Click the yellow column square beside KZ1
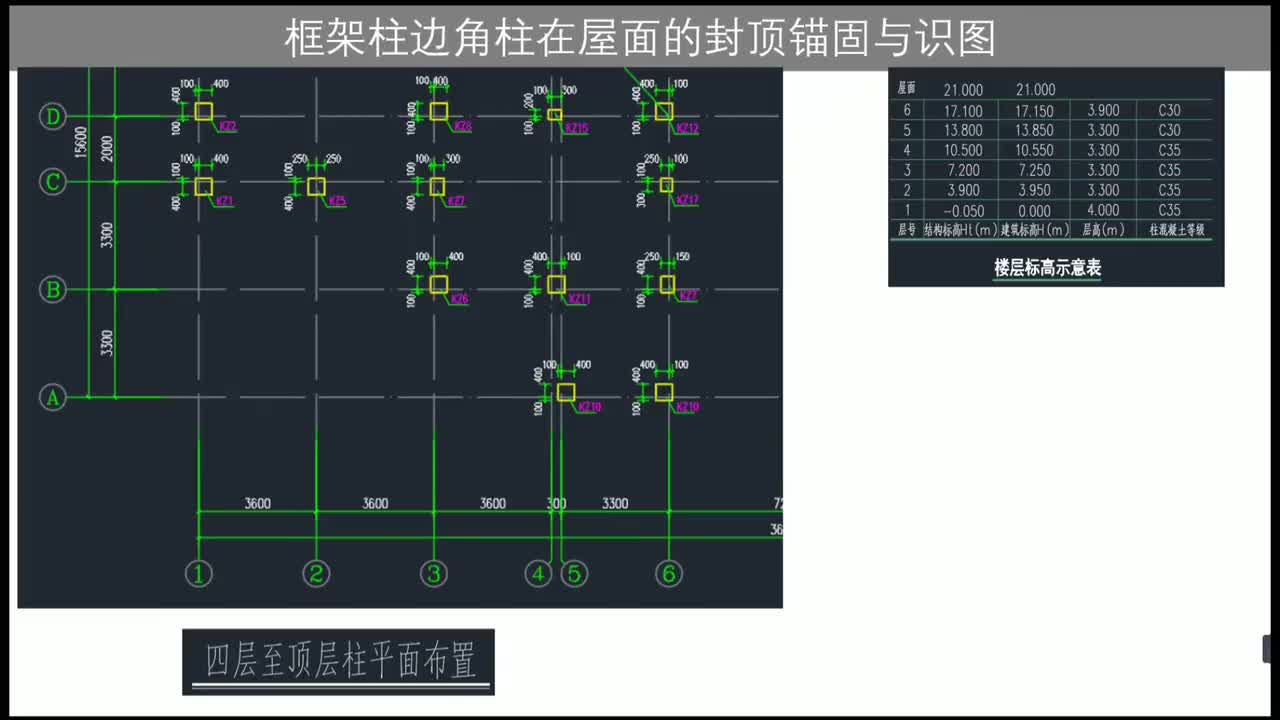This screenshot has width=1280, height=720. click(x=204, y=186)
